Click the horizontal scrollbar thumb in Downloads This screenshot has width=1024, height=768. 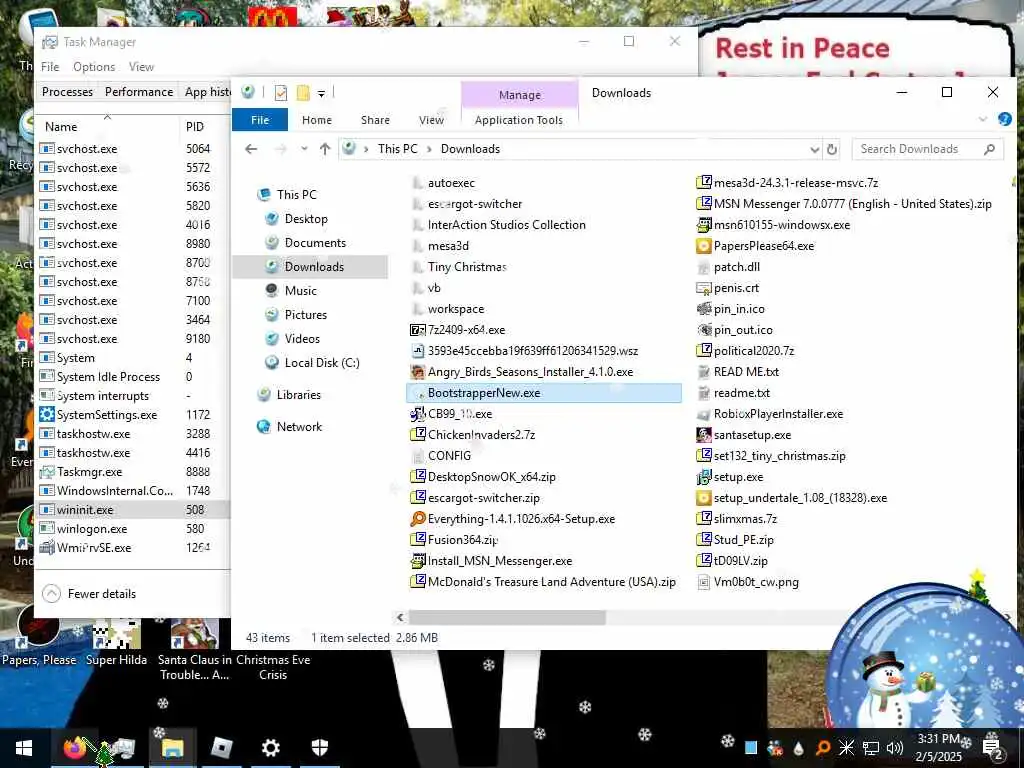(507, 617)
